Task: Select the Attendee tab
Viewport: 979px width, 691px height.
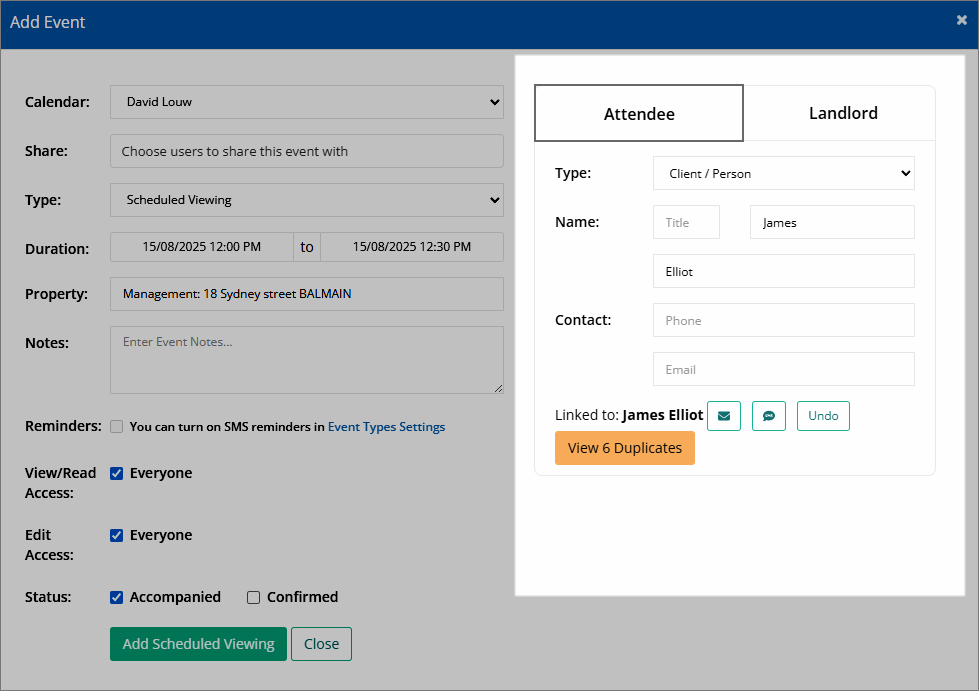Action: pyautogui.click(x=639, y=114)
